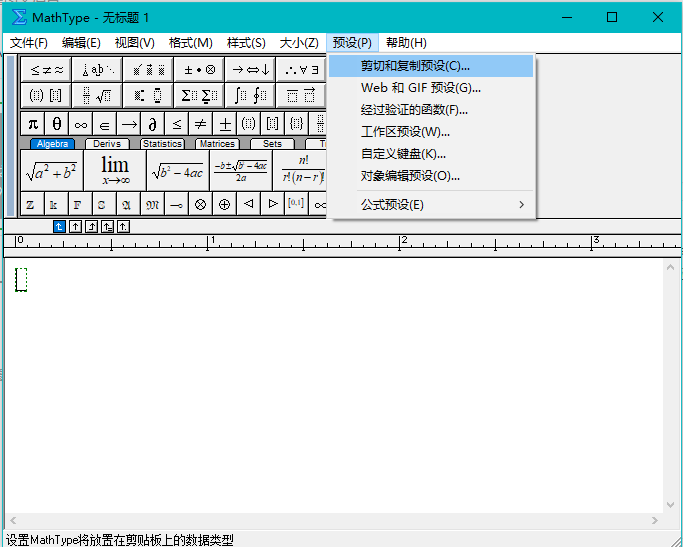Open the 文件(F) menu
Image resolution: width=683 pixels, height=547 pixels.
tap(29, 43)
